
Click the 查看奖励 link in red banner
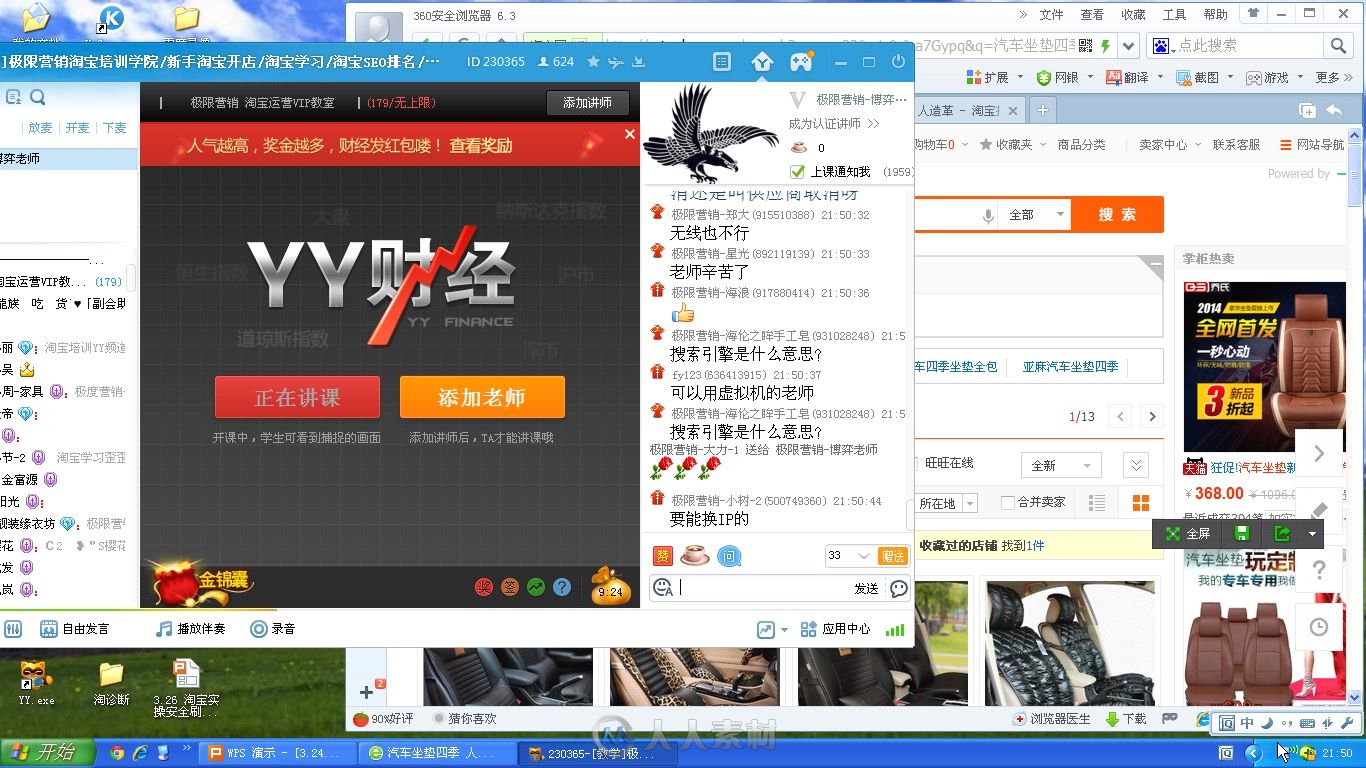[481, 146]
